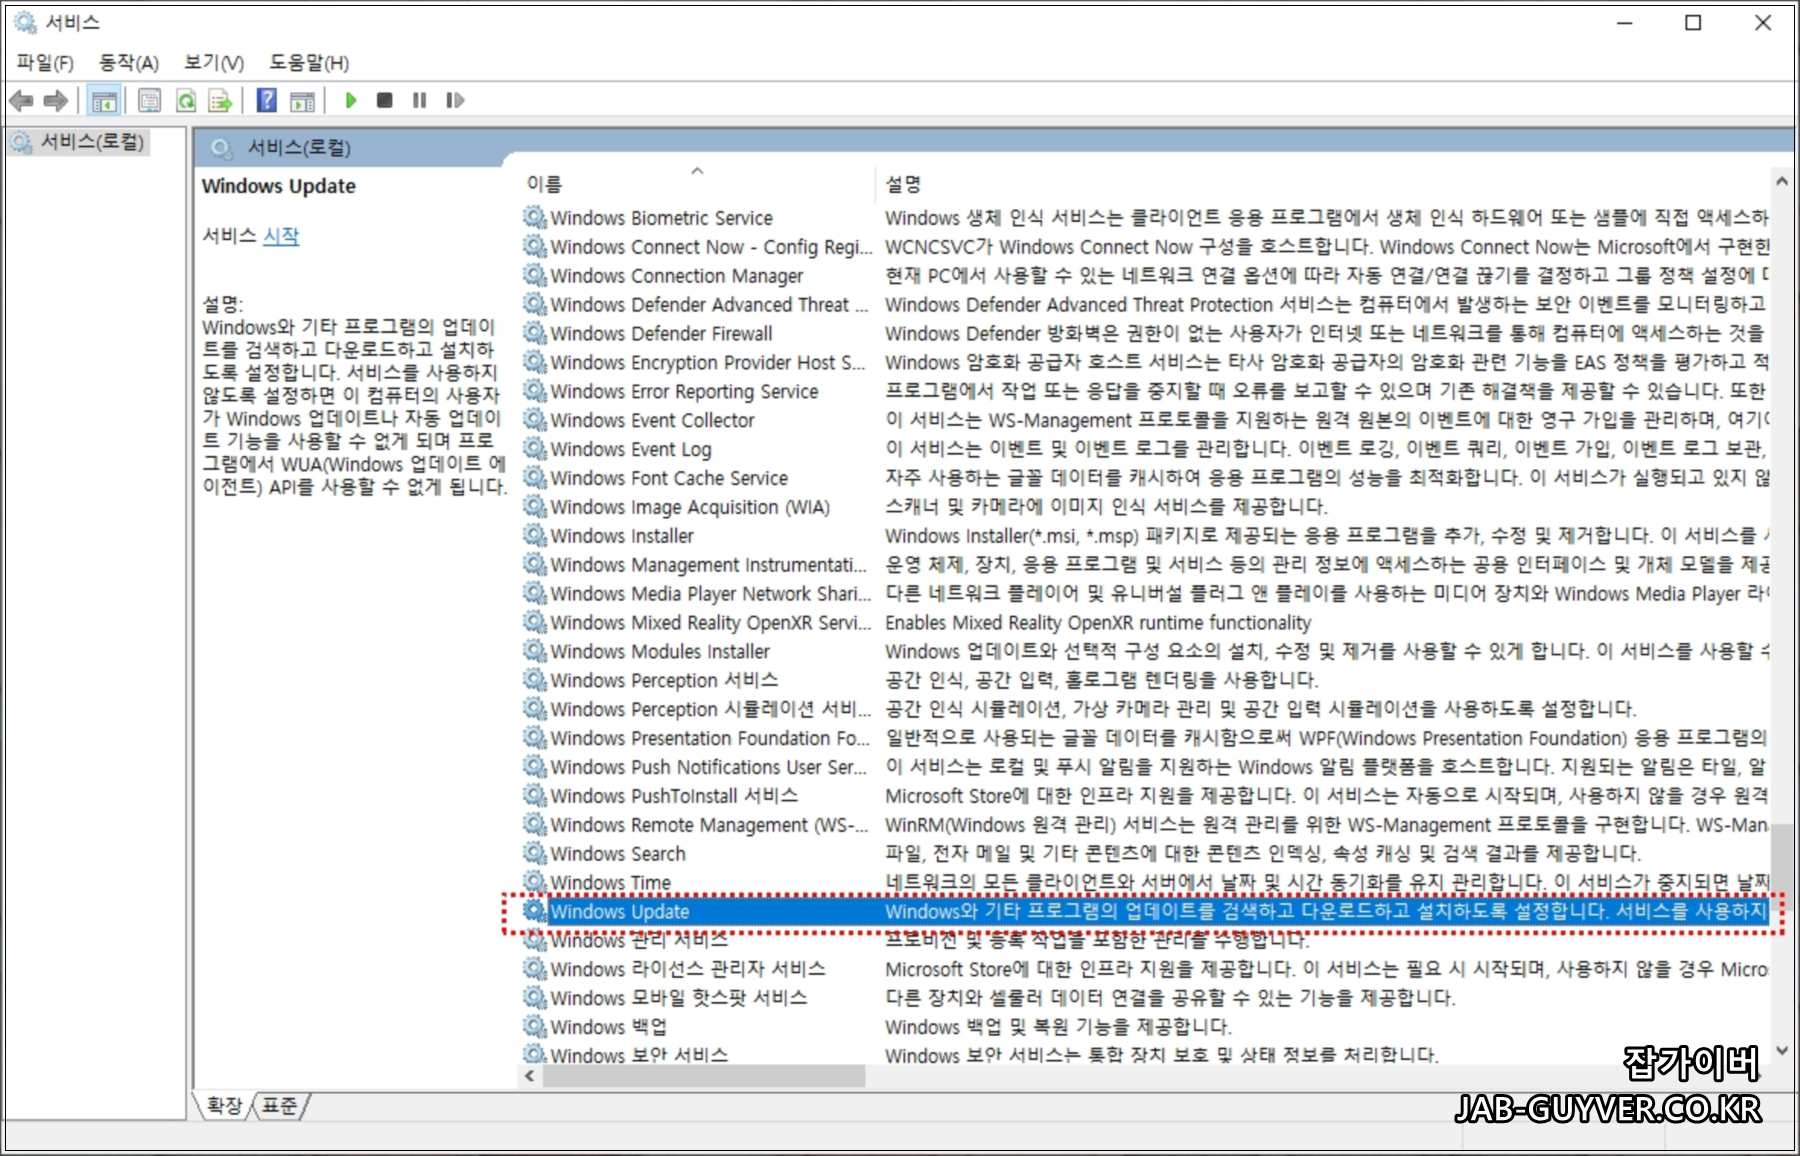Switch to the 확장 tab
Screen dimensions: 1800x1156
[224, 1105]
